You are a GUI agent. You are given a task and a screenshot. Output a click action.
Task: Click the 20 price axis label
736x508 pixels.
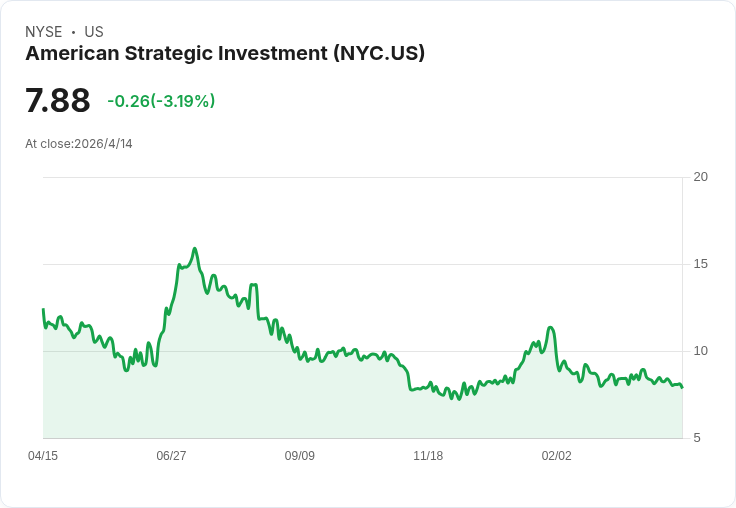701,177
